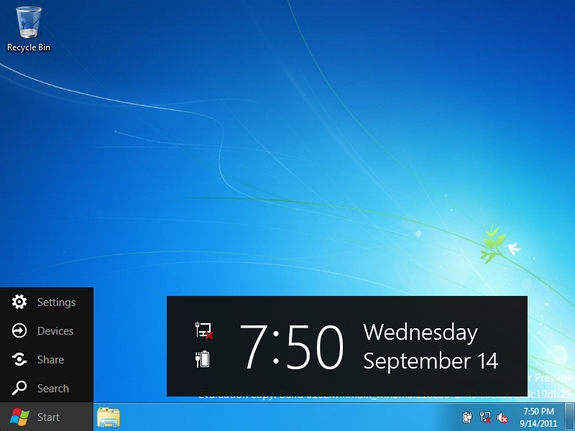575x431 pixels.
Task: Click the 9/14/2011 date in taskbar
Action: tap(539, 423)
